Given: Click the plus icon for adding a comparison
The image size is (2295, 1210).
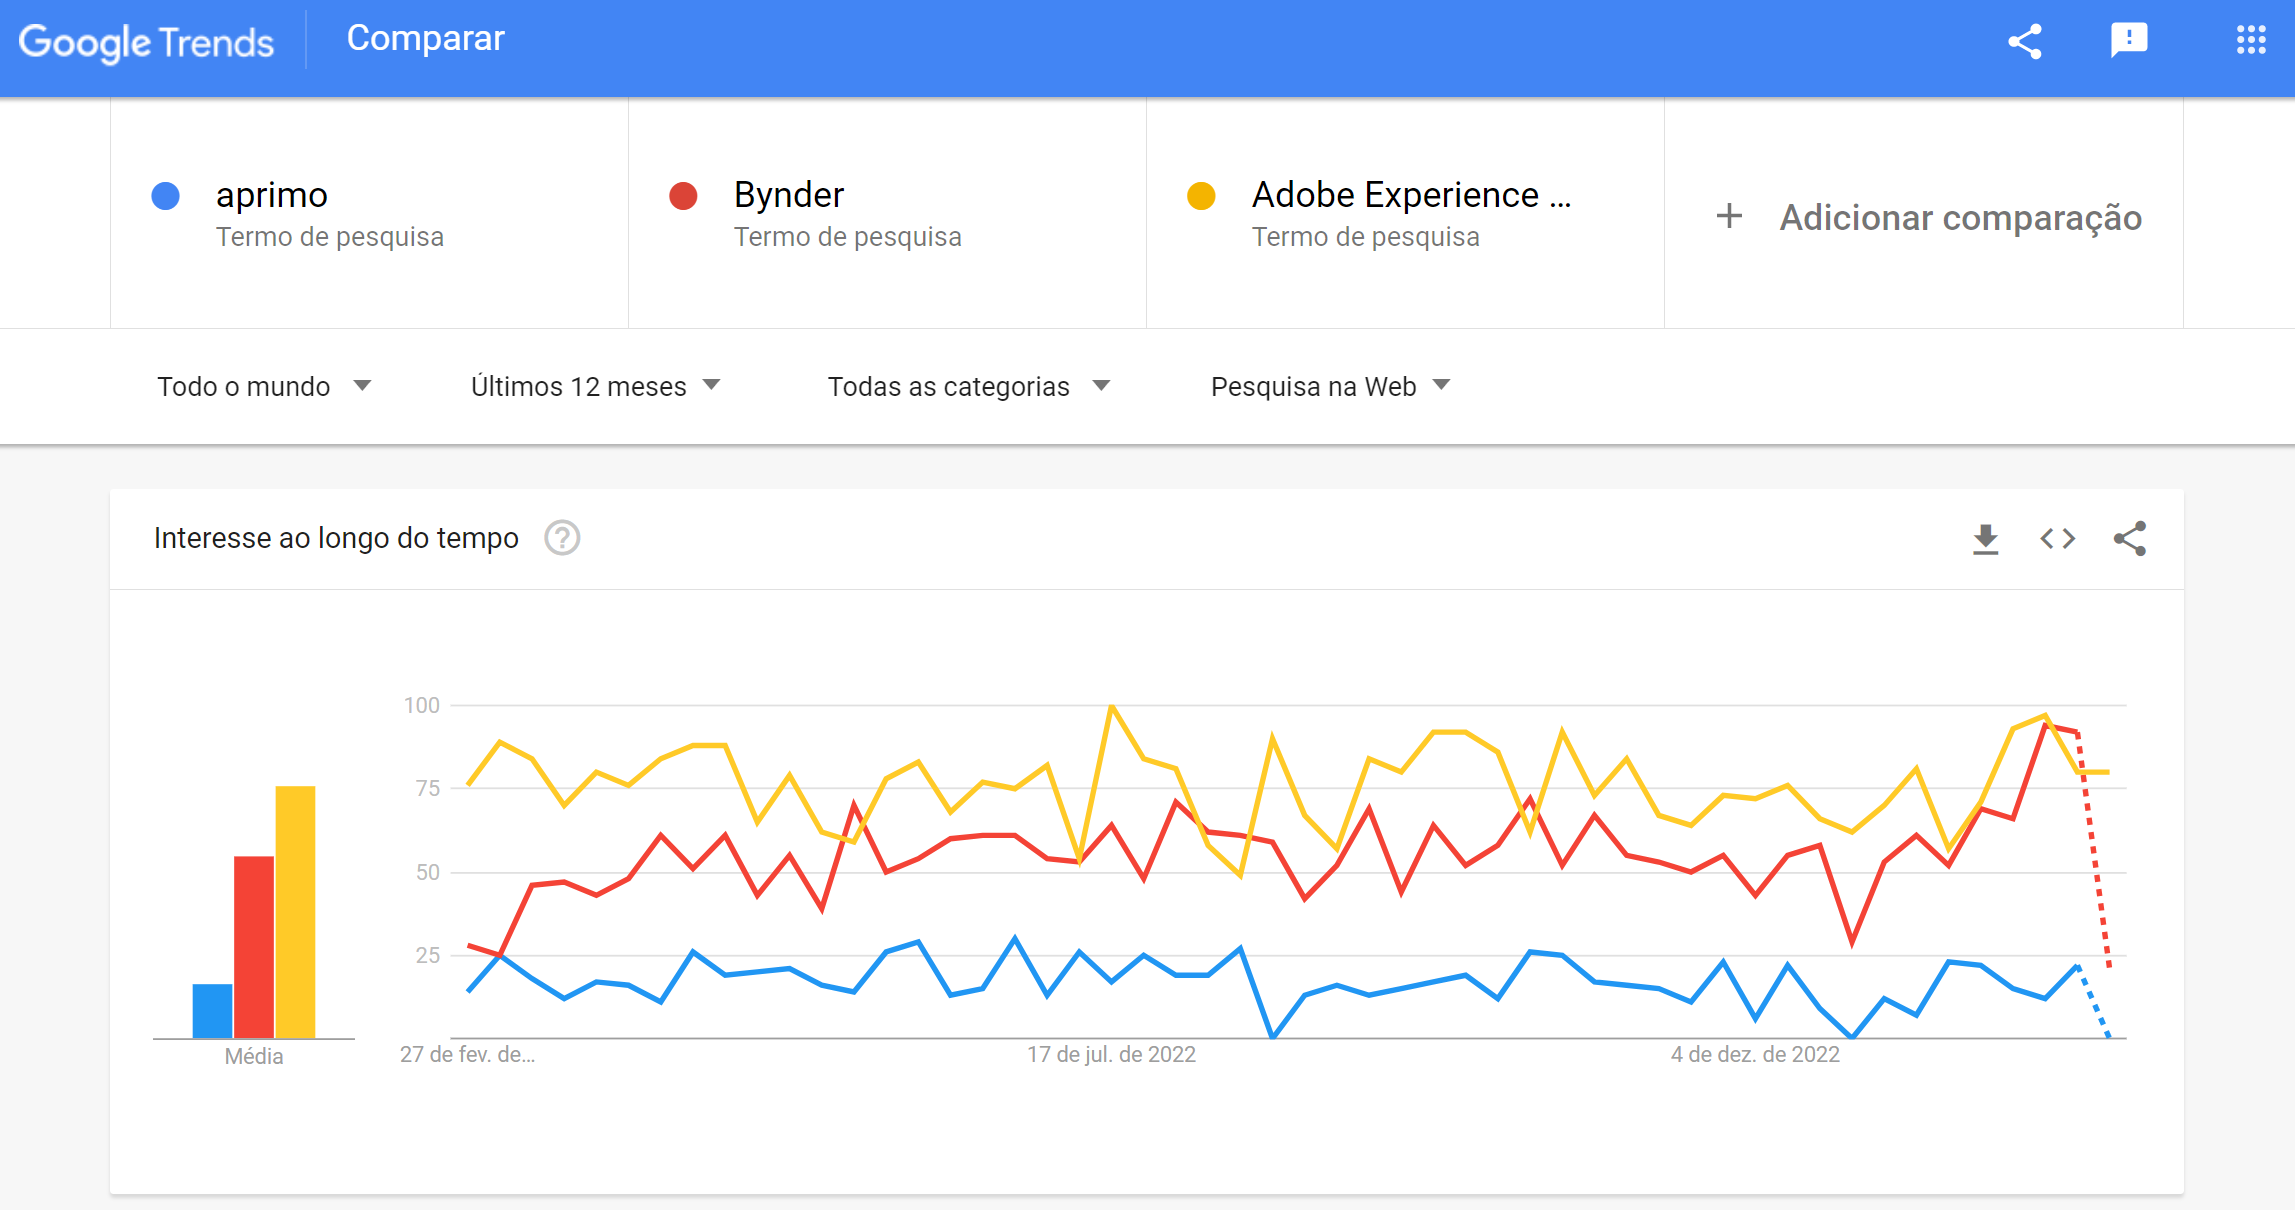Looking at the screenshot, I should 1729,216.
